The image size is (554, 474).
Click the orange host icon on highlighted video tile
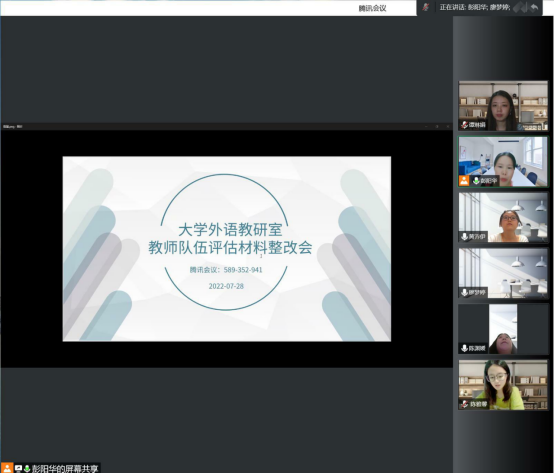coord(464,180)
